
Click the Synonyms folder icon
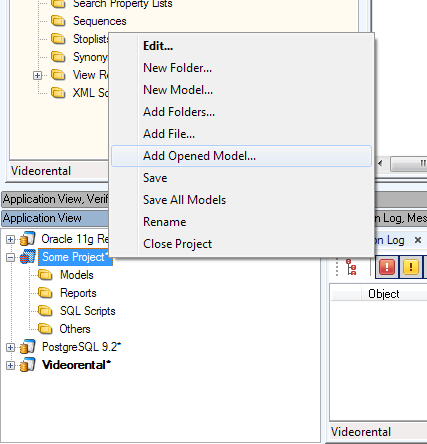[x=58, y=57]
